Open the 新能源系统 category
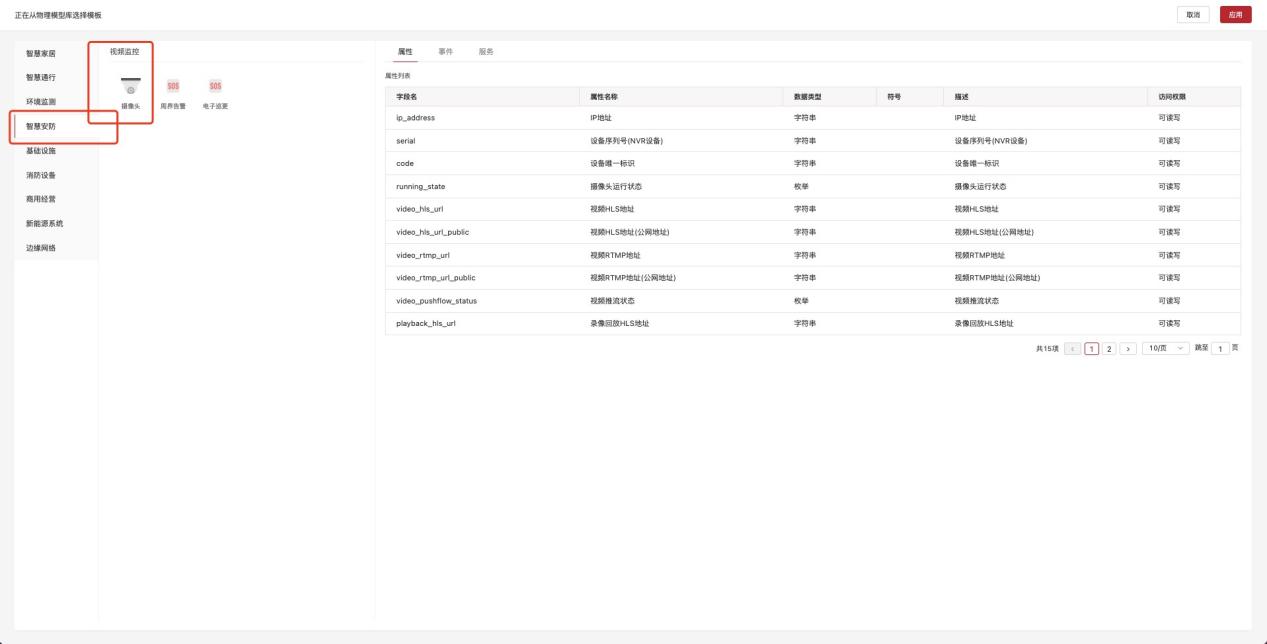Screen dimensions: 1267x644 [44, 223]
